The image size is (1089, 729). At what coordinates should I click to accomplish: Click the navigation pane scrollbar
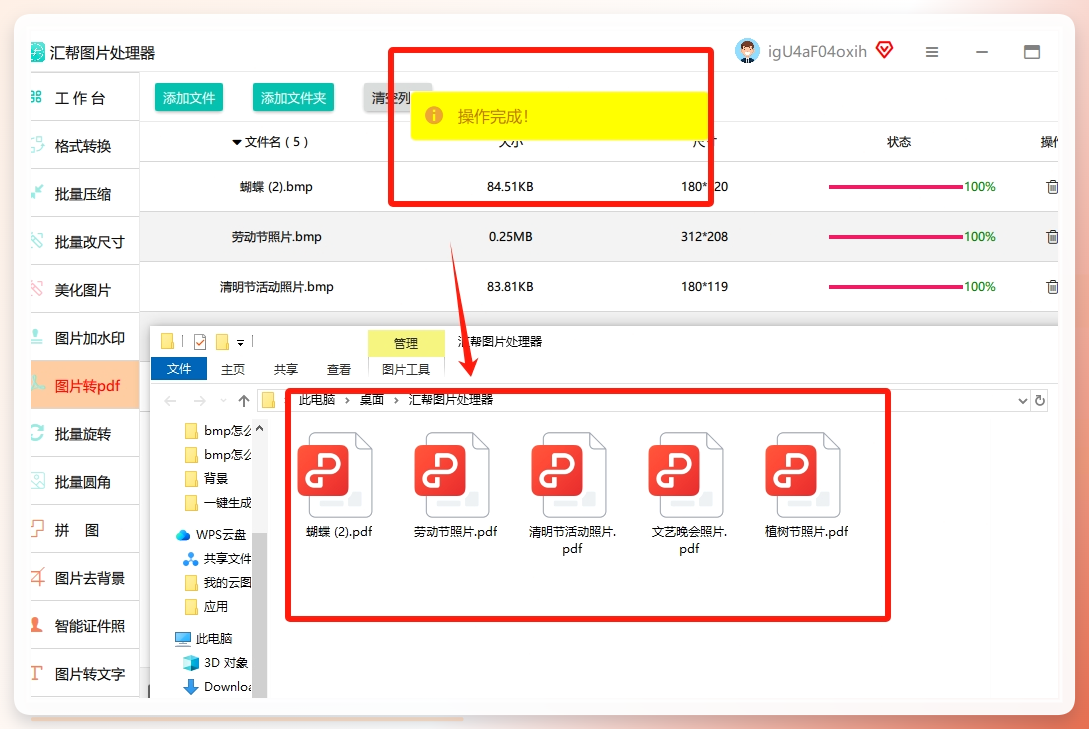pos(259,614)
